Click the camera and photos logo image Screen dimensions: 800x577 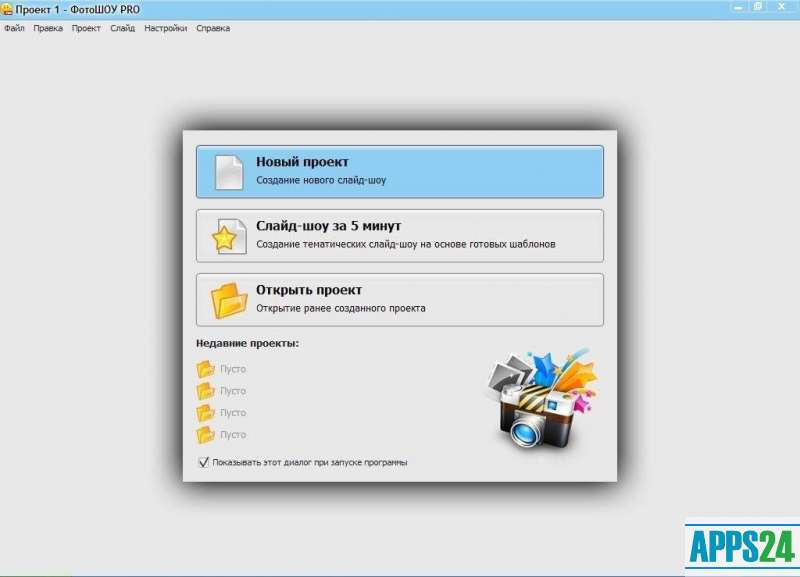[x=543, y=399]
